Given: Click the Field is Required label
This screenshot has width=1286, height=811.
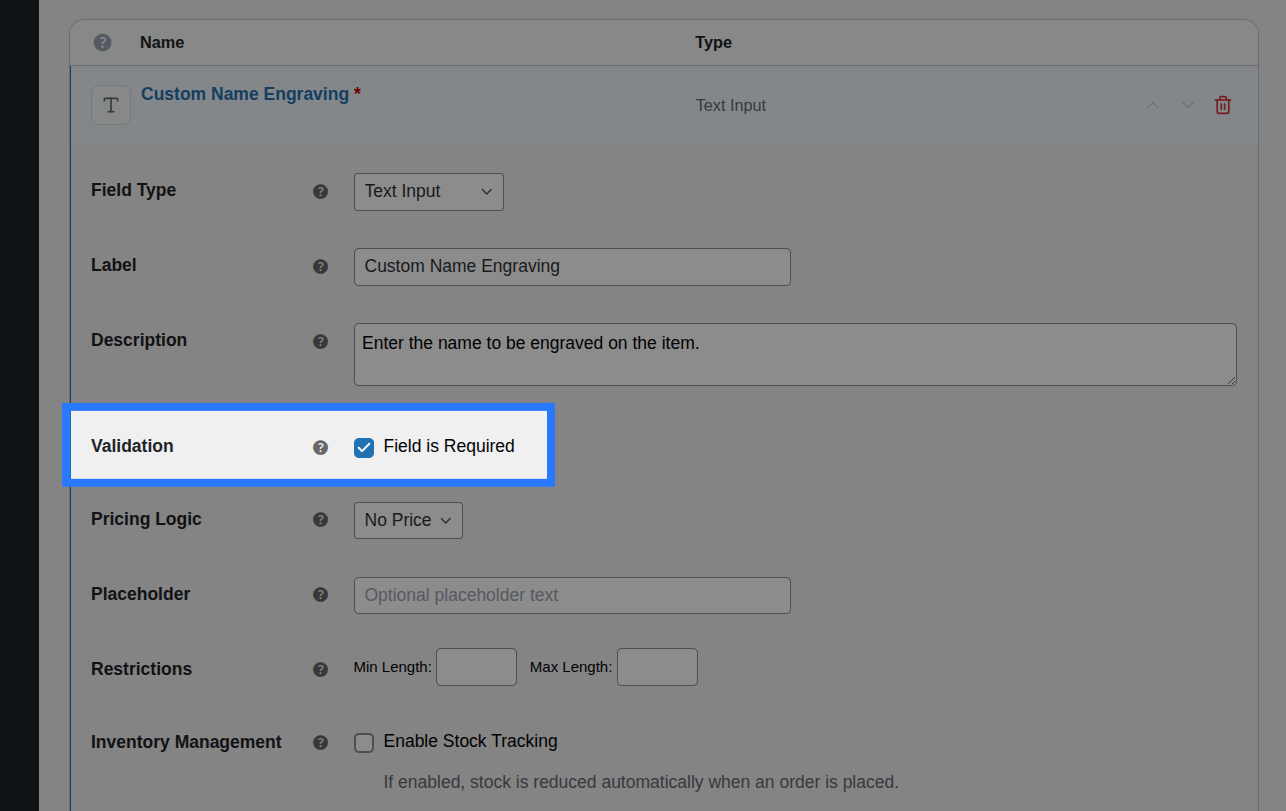Looking at the screenshot, I should 449,446.
